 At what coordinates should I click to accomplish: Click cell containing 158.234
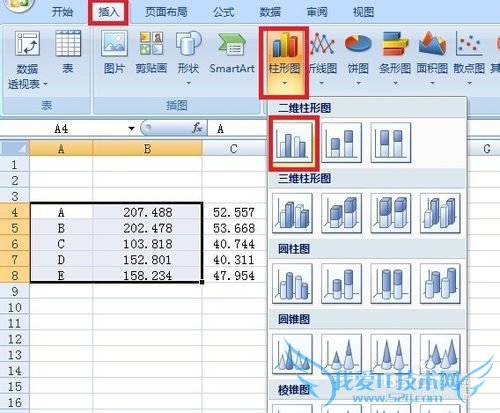click(147, 276)
